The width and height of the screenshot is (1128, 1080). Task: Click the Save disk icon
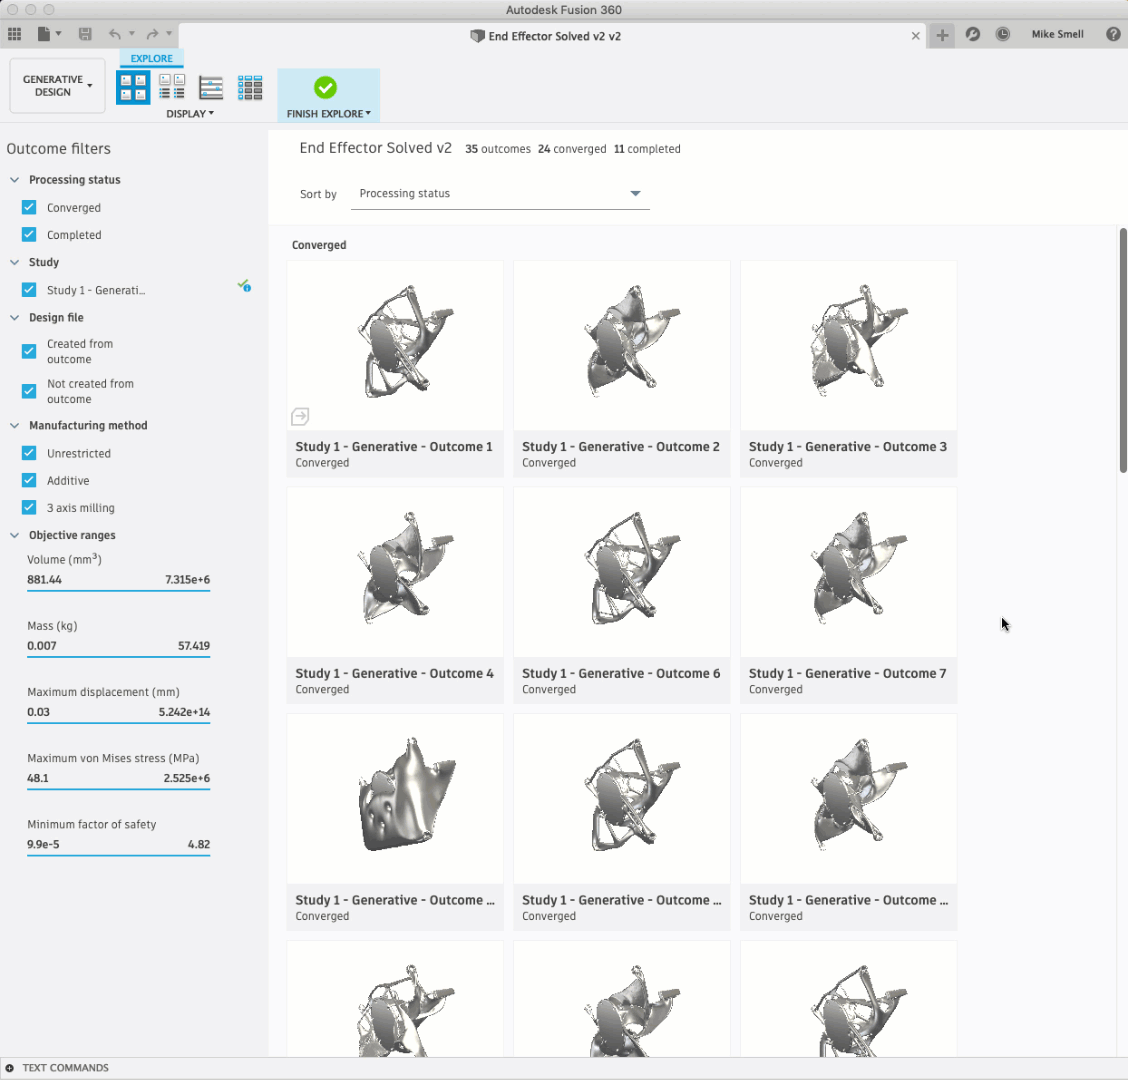[85, 34]
